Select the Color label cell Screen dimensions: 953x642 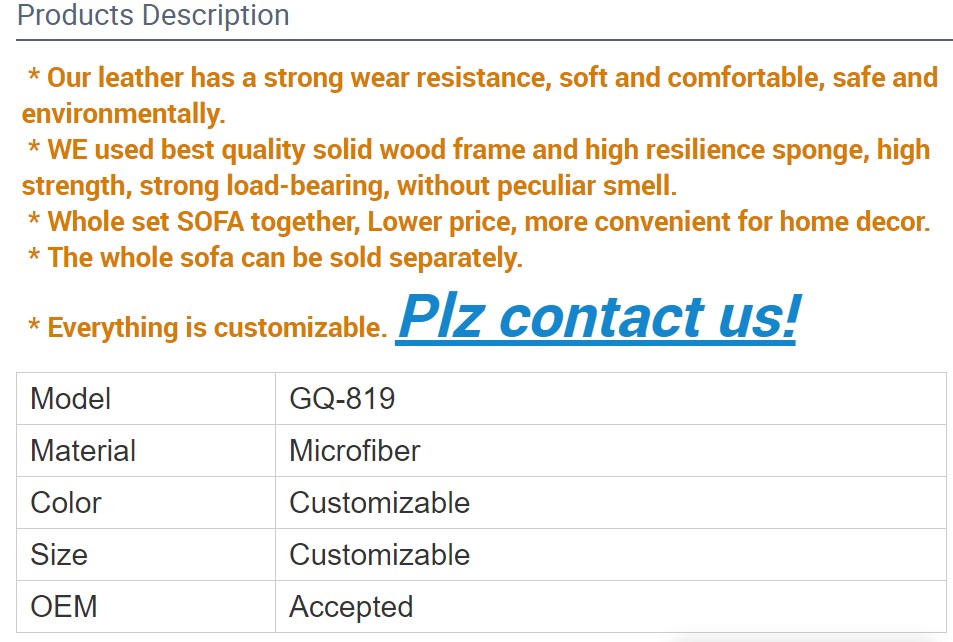pyautogui.click(x=146, y=503)
